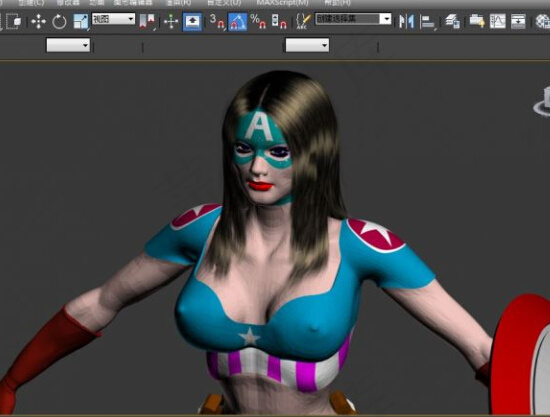The height and width of the screenshot is (417, 550).
Task: Toggle Keyboard Shortcut Override
Action: click(x=192, y=22)
